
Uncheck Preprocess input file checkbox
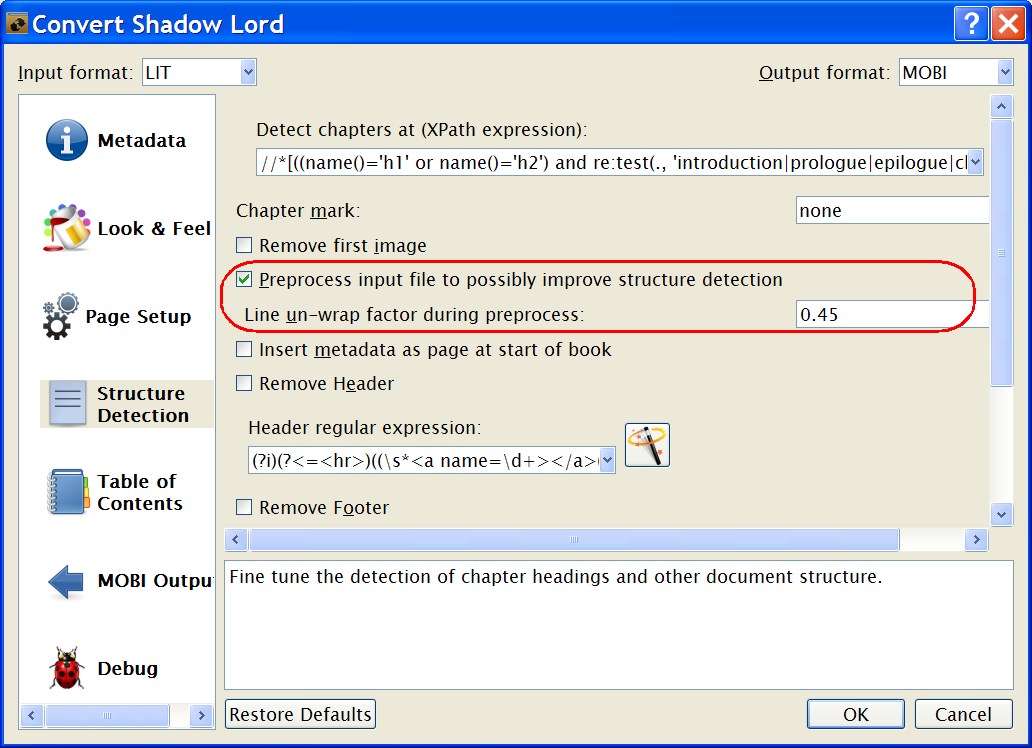244,280
